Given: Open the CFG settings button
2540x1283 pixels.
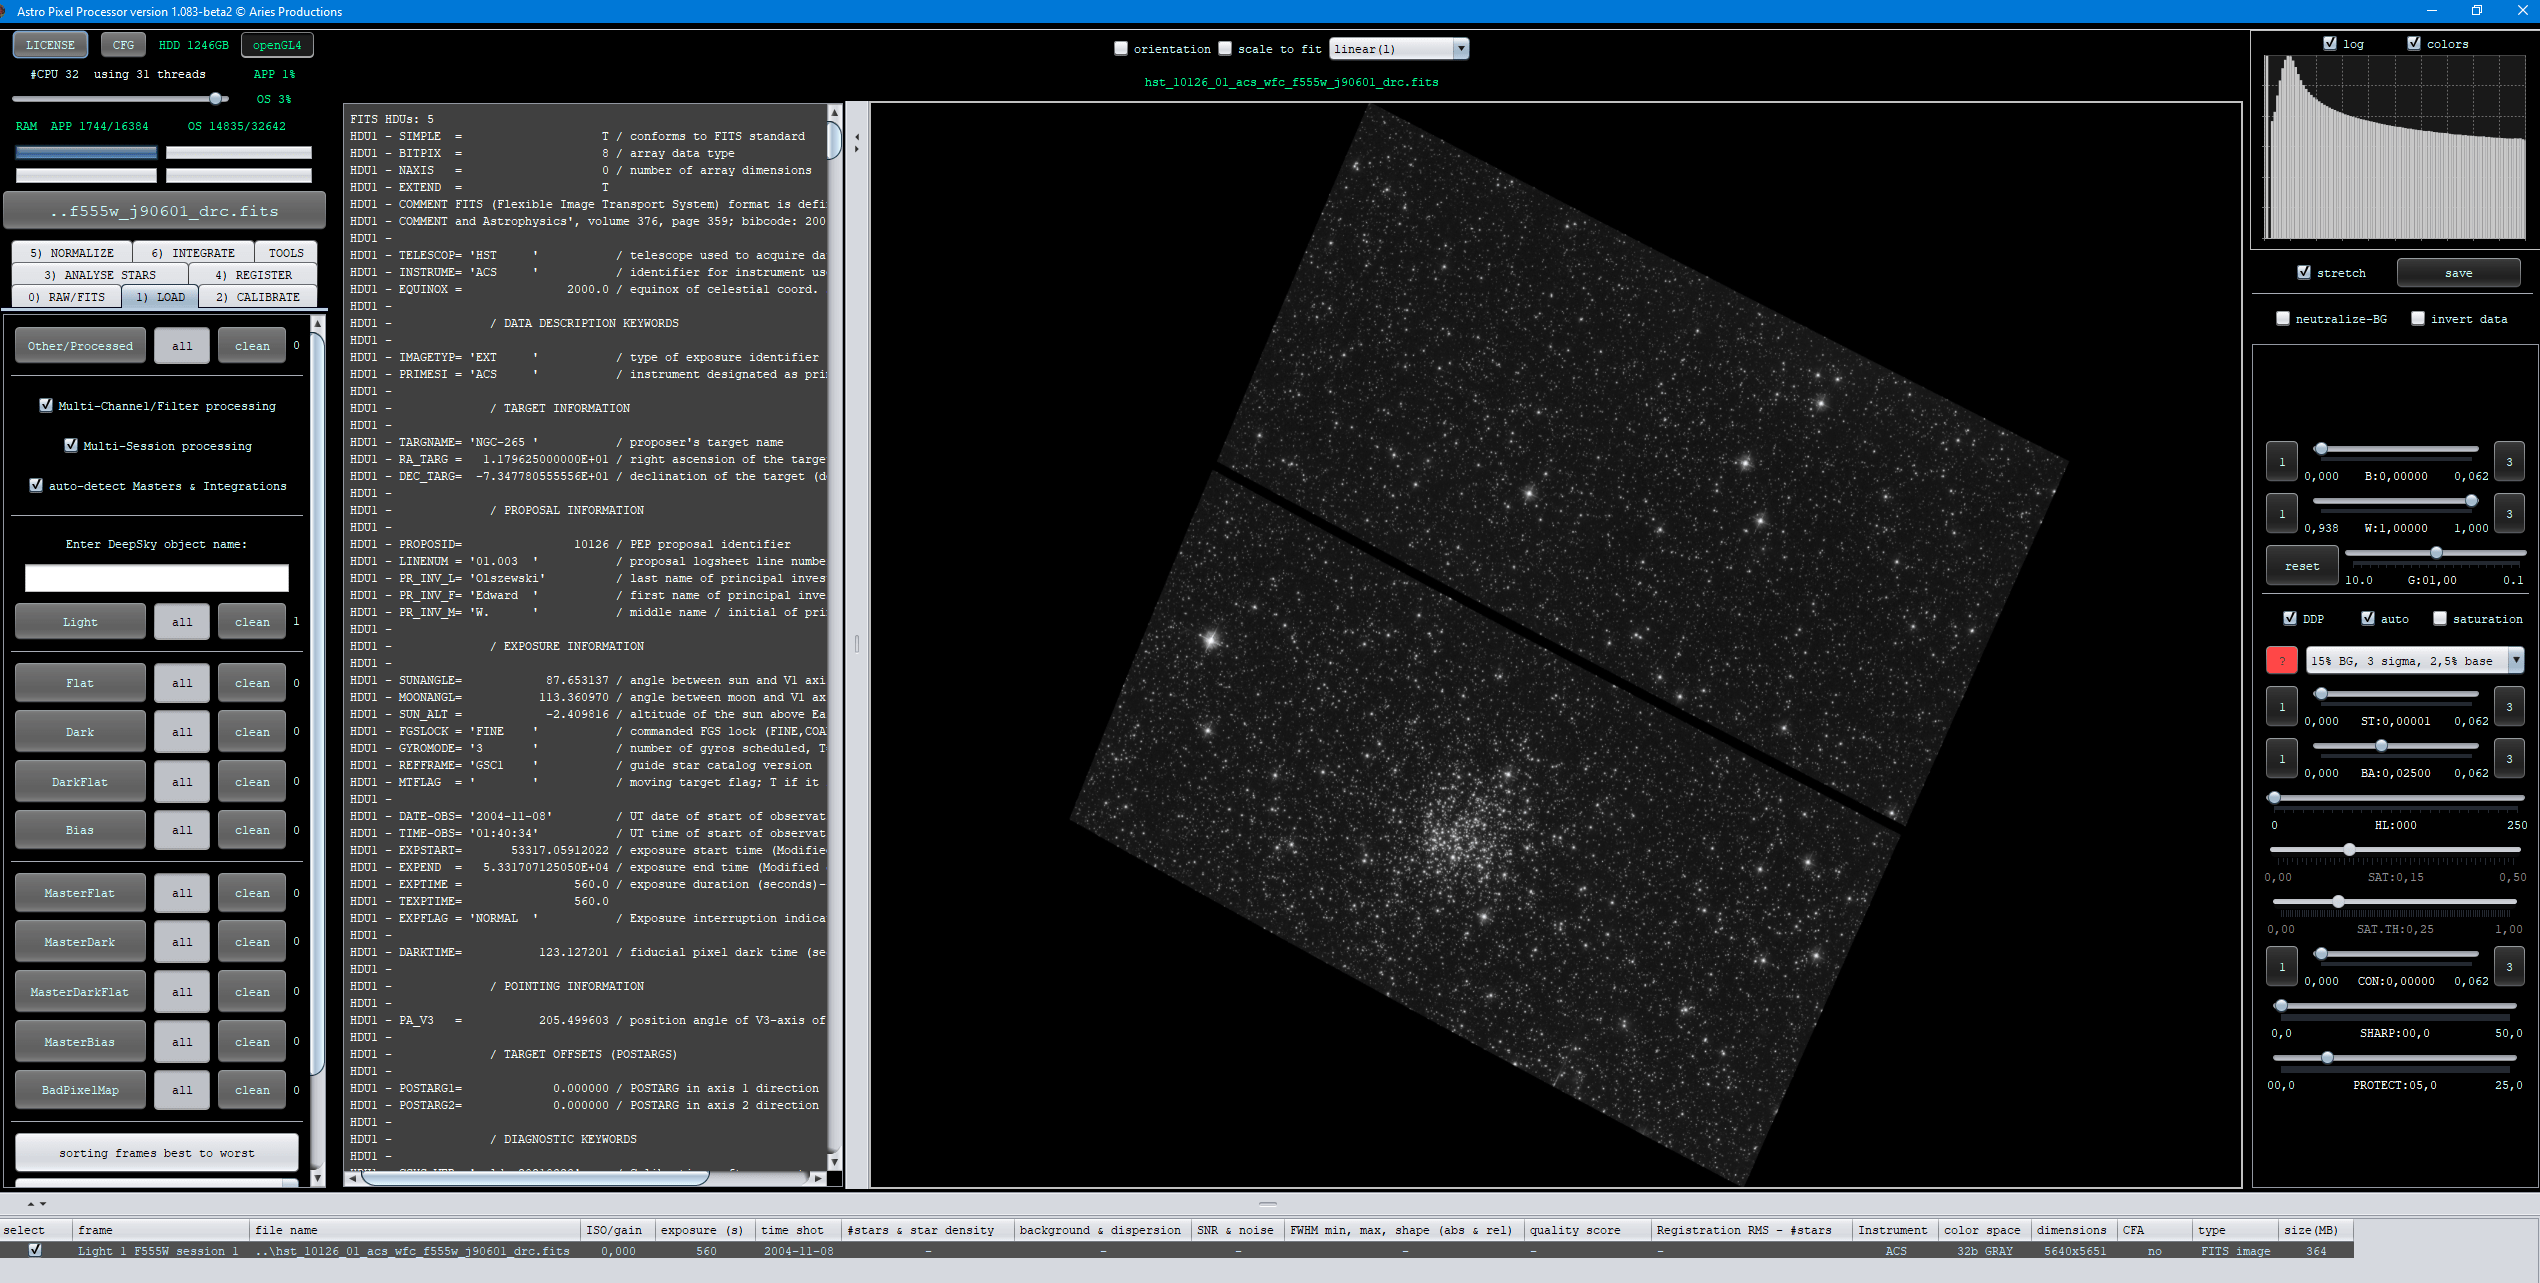Looking at the screenshot, I should 123,44.
